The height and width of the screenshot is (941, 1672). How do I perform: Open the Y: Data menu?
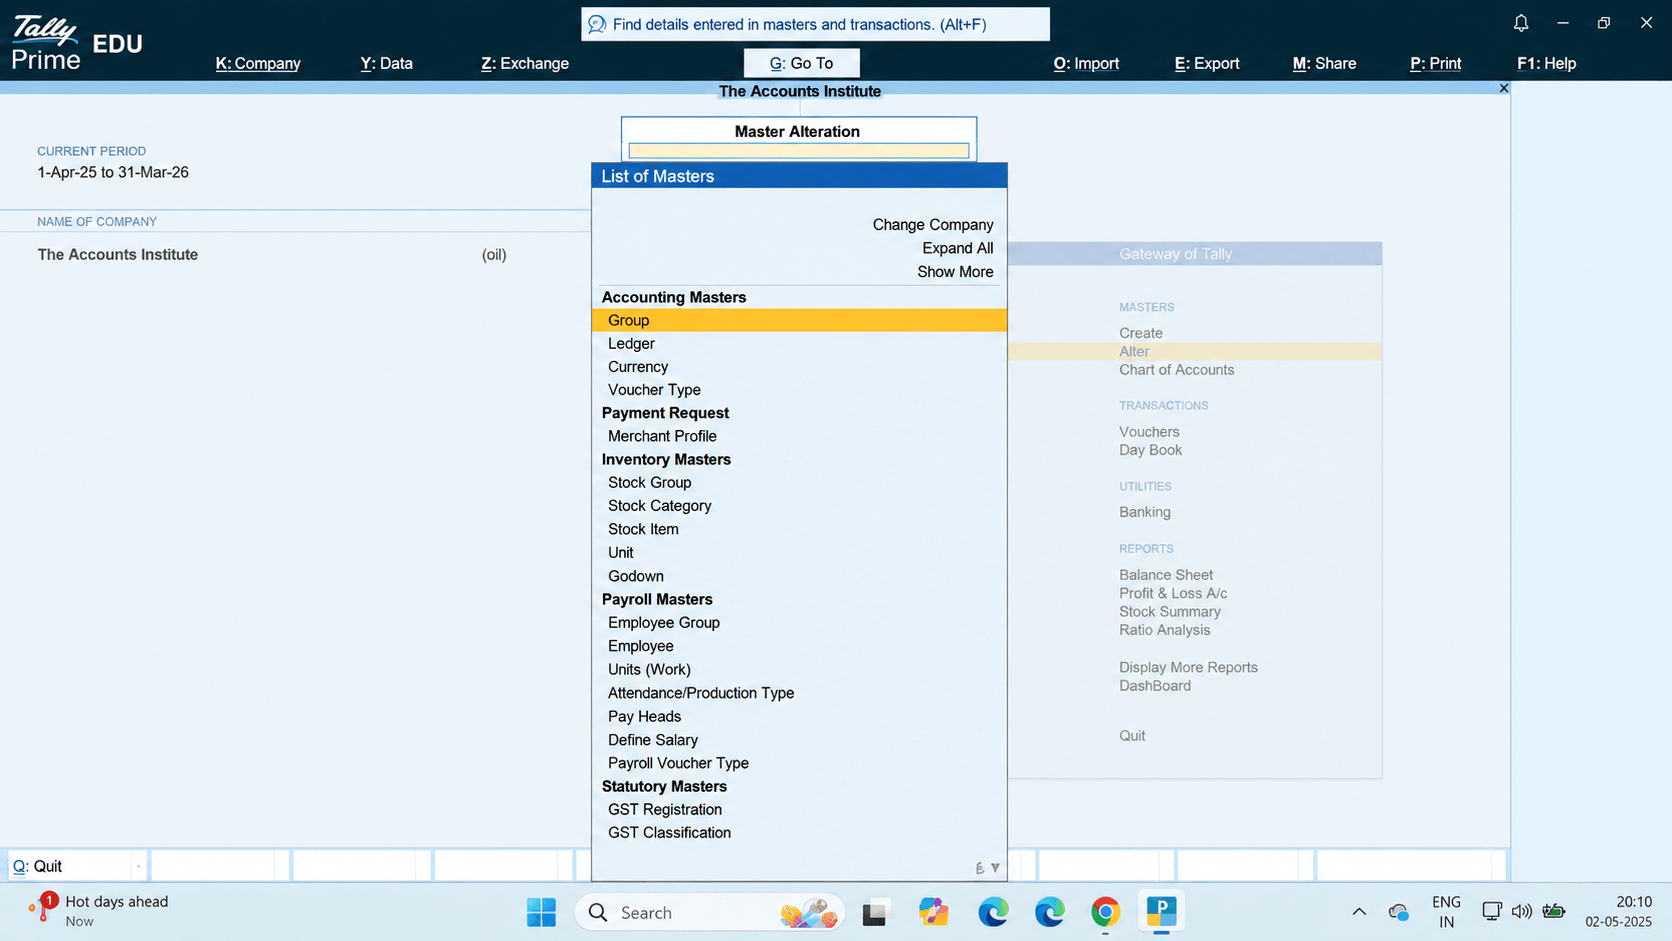(x=387, y=63)
